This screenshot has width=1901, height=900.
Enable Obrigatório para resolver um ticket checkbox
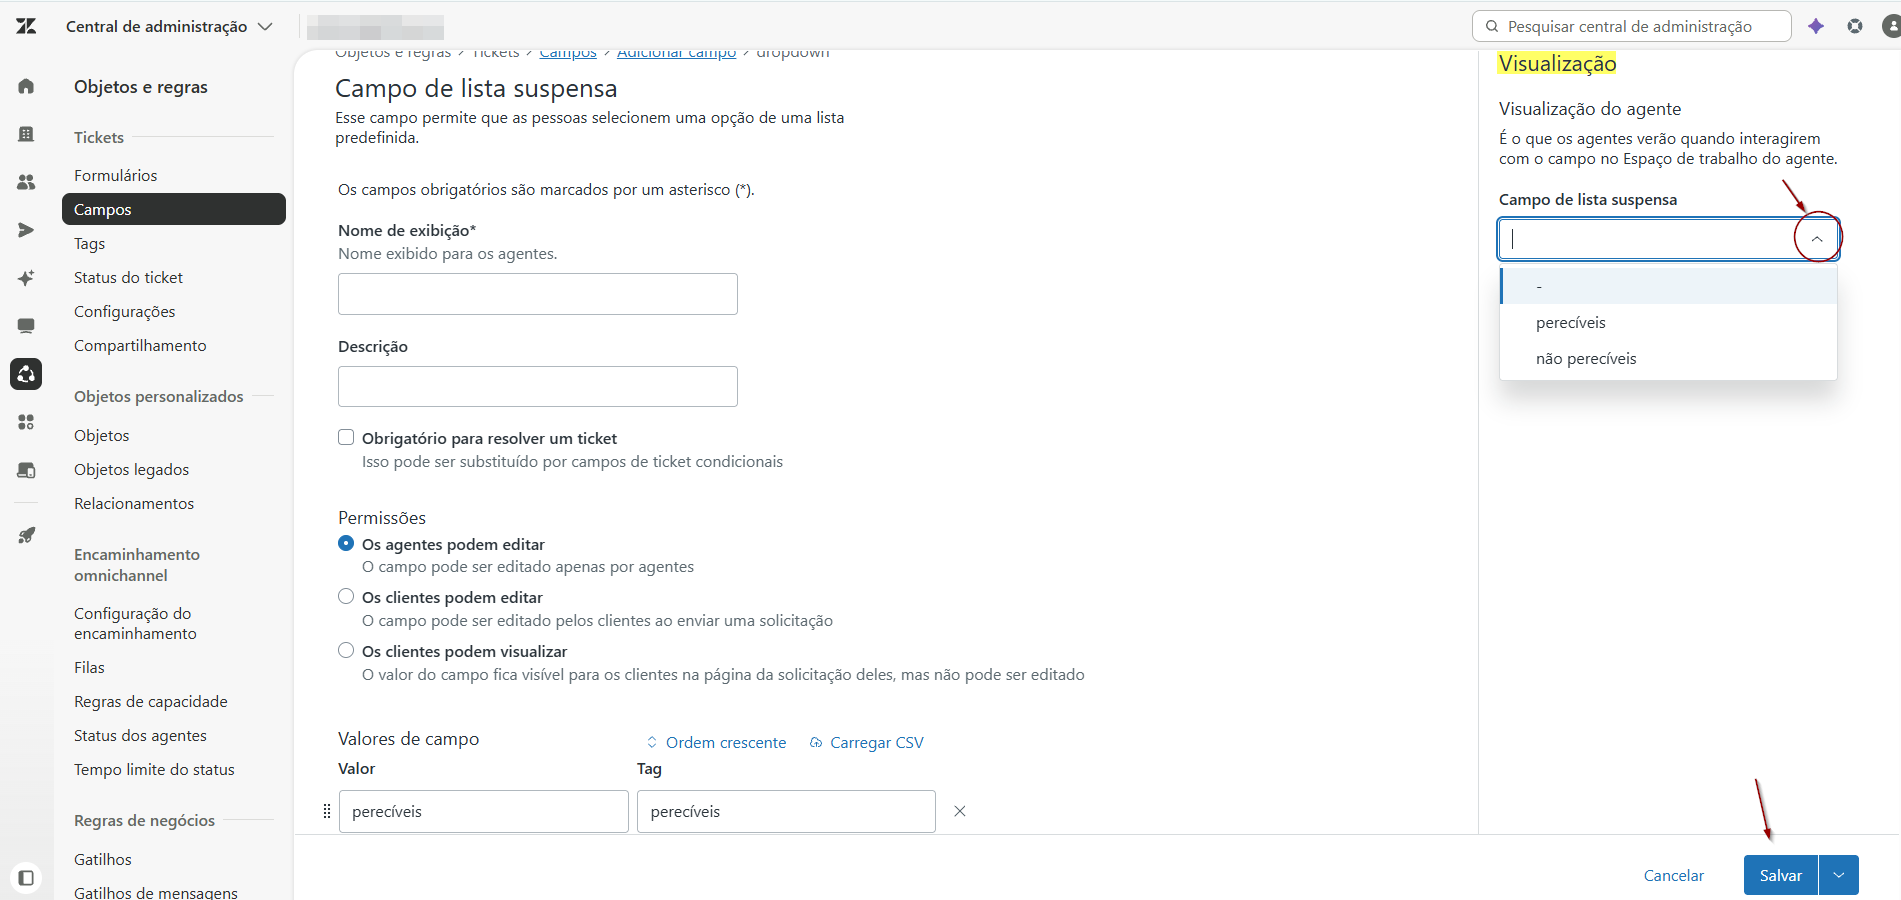click(346, 437)
